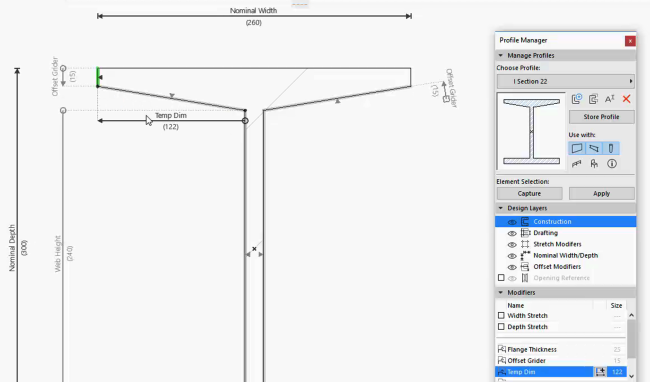The height and width of the screenshot is (382, 650).
Task: Click the Stretch Modifiers layer icon
Action: pos(525,244)
